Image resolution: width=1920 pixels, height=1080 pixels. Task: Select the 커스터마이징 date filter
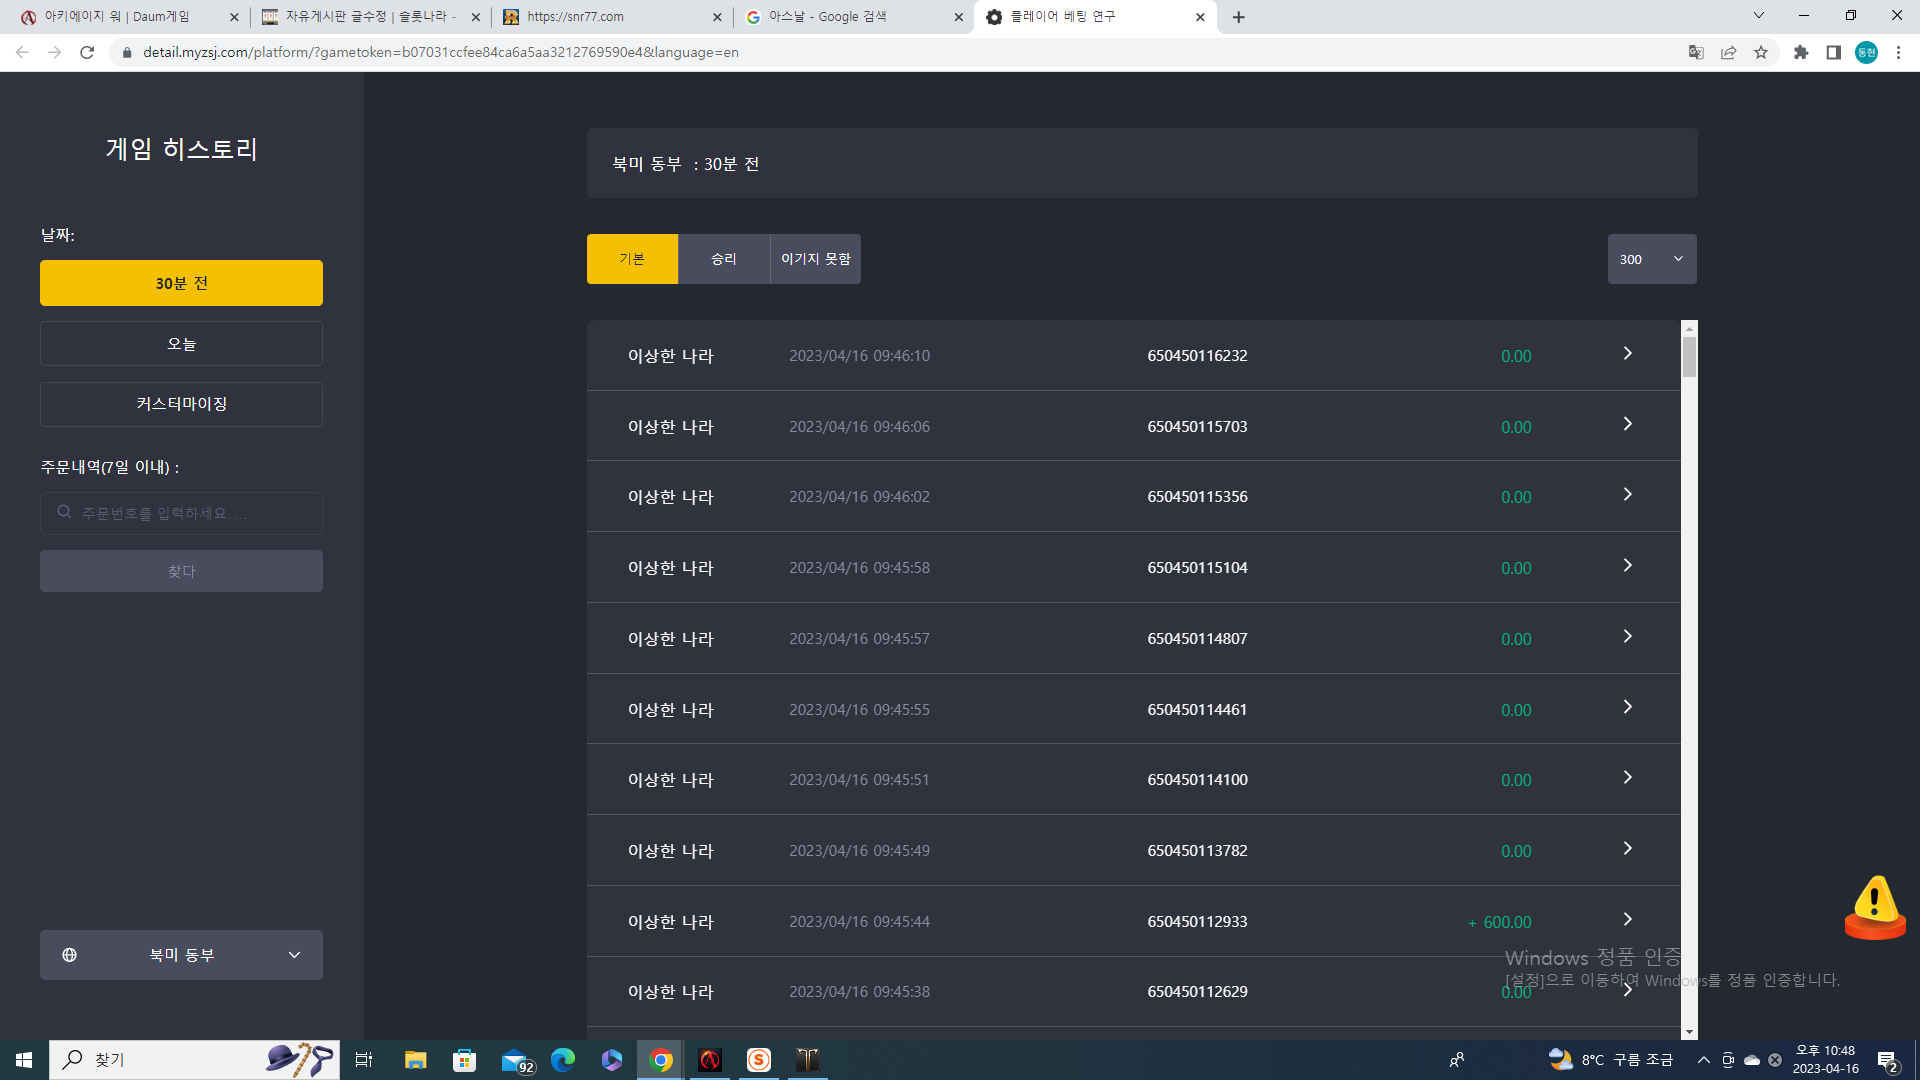point(181,404)
